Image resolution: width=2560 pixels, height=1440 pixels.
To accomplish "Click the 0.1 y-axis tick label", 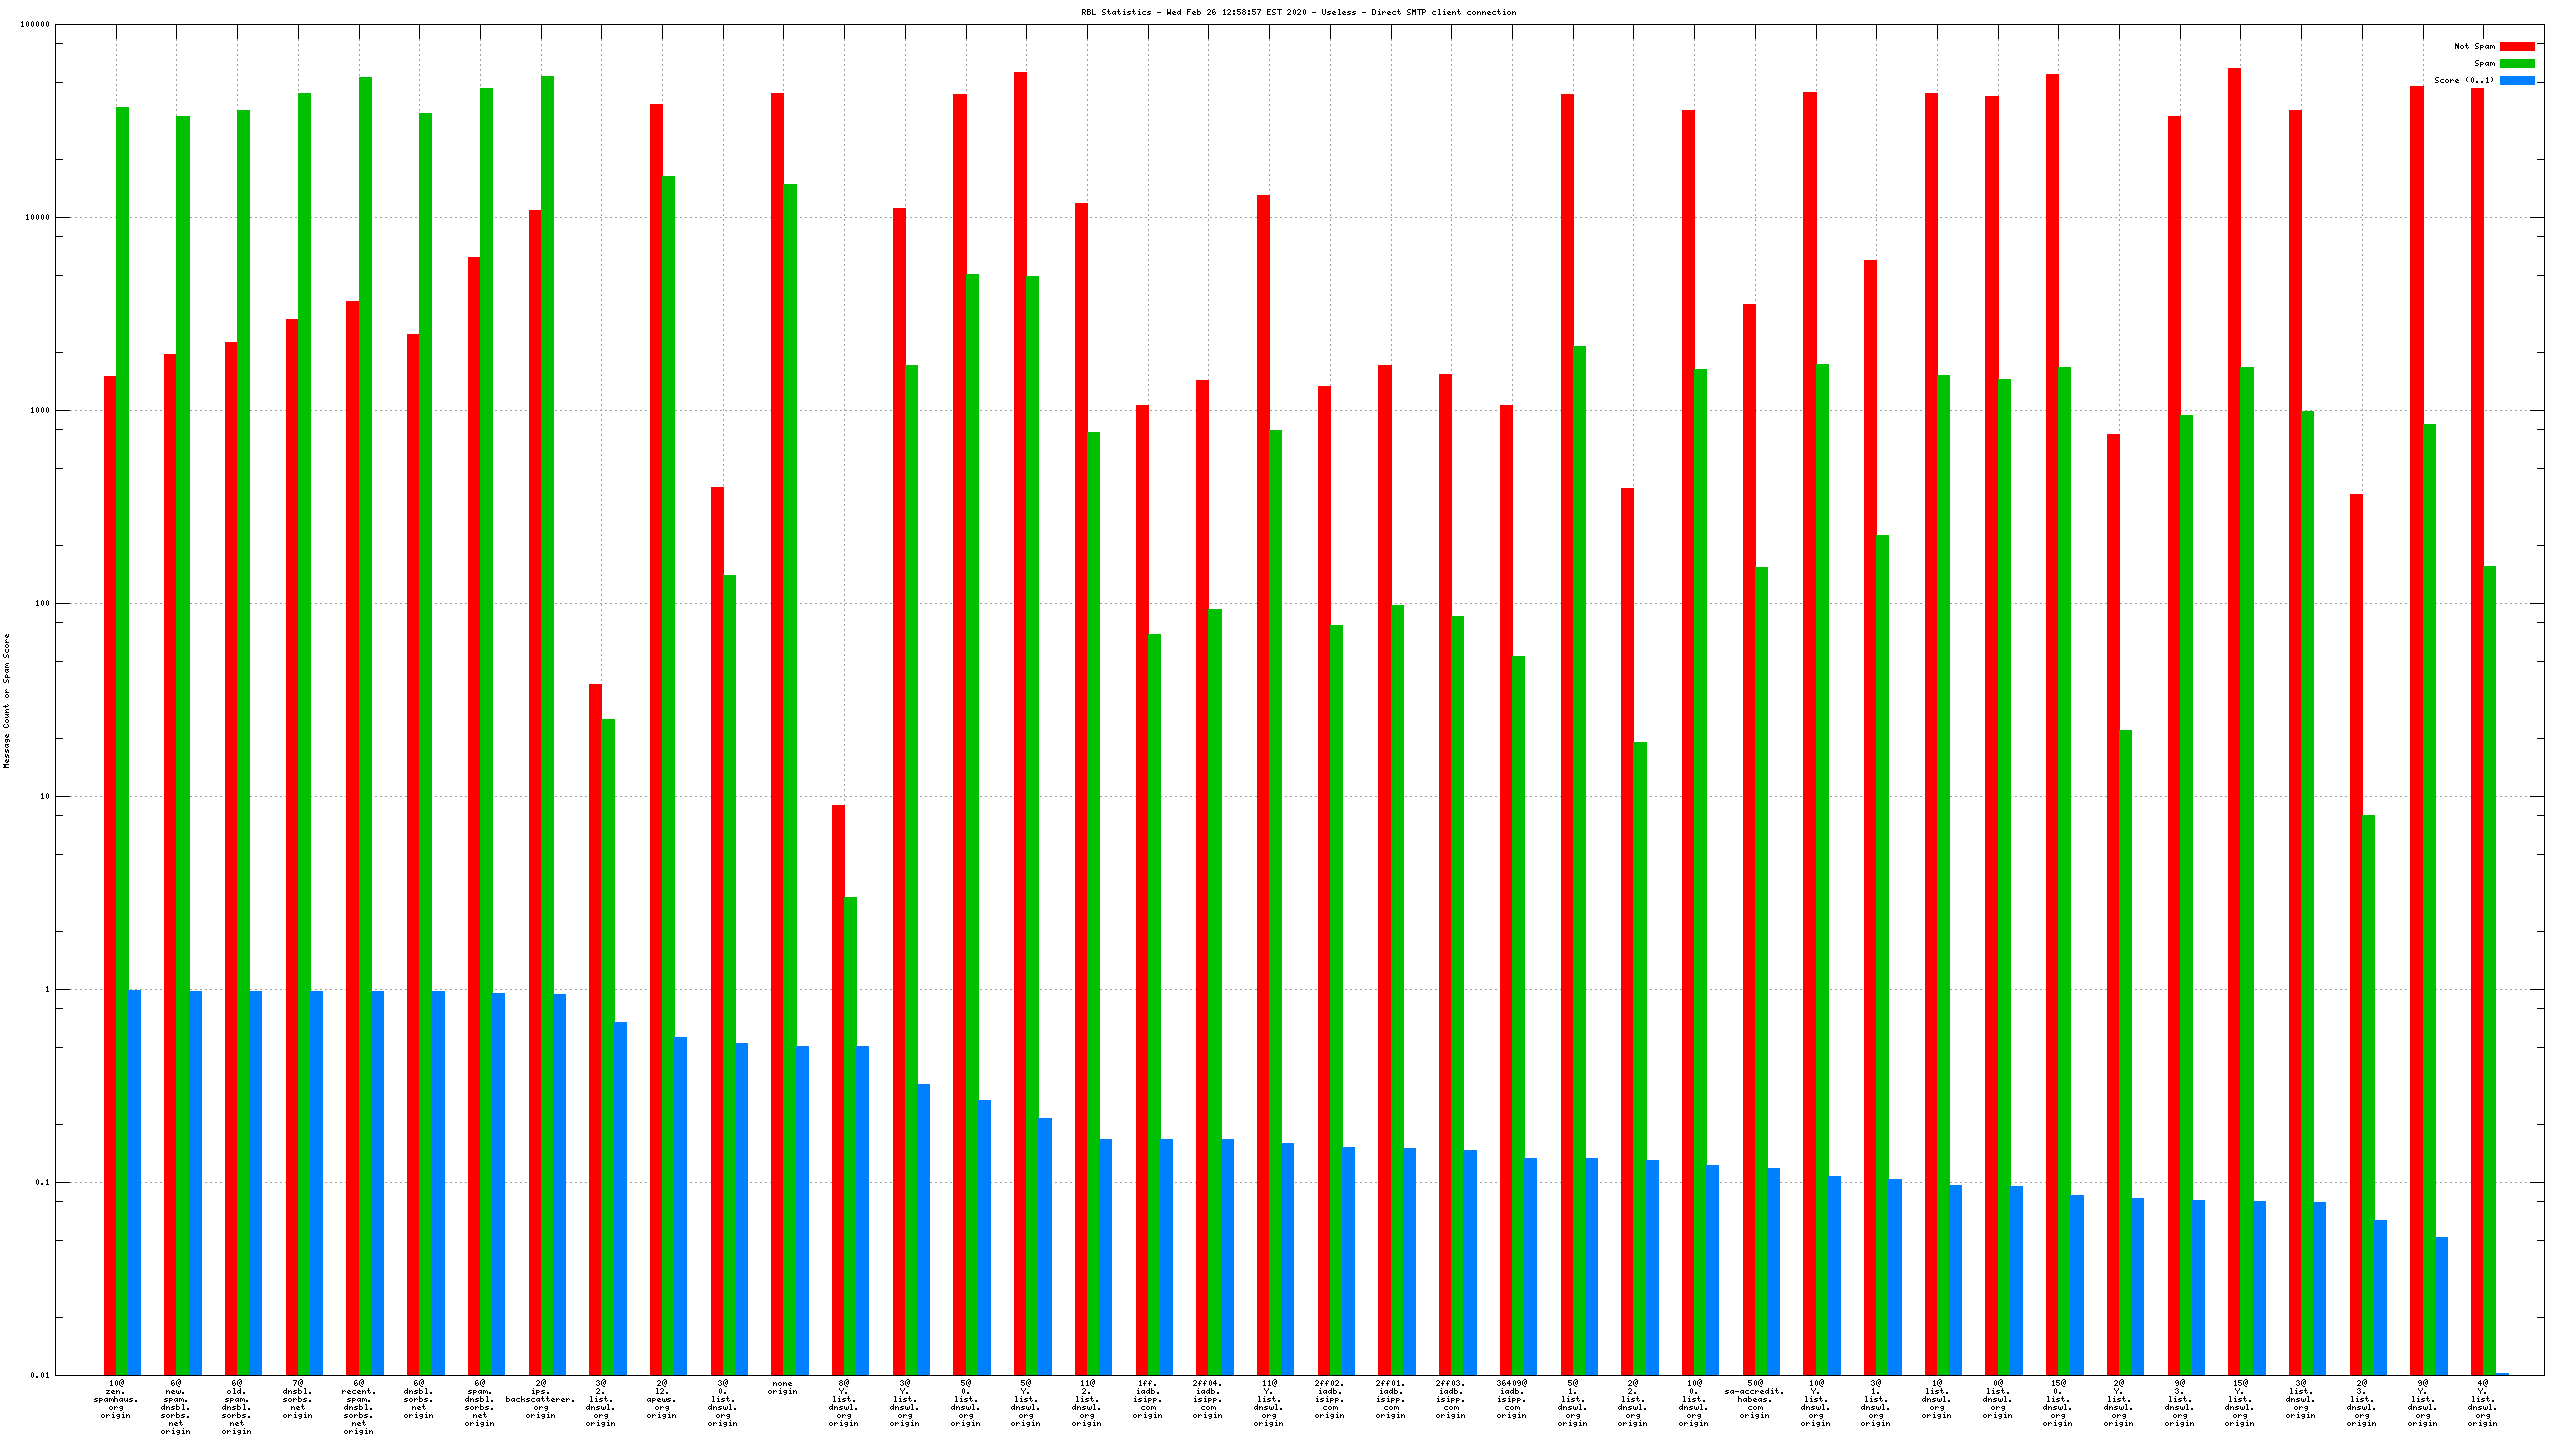I will pos(40,1183).
